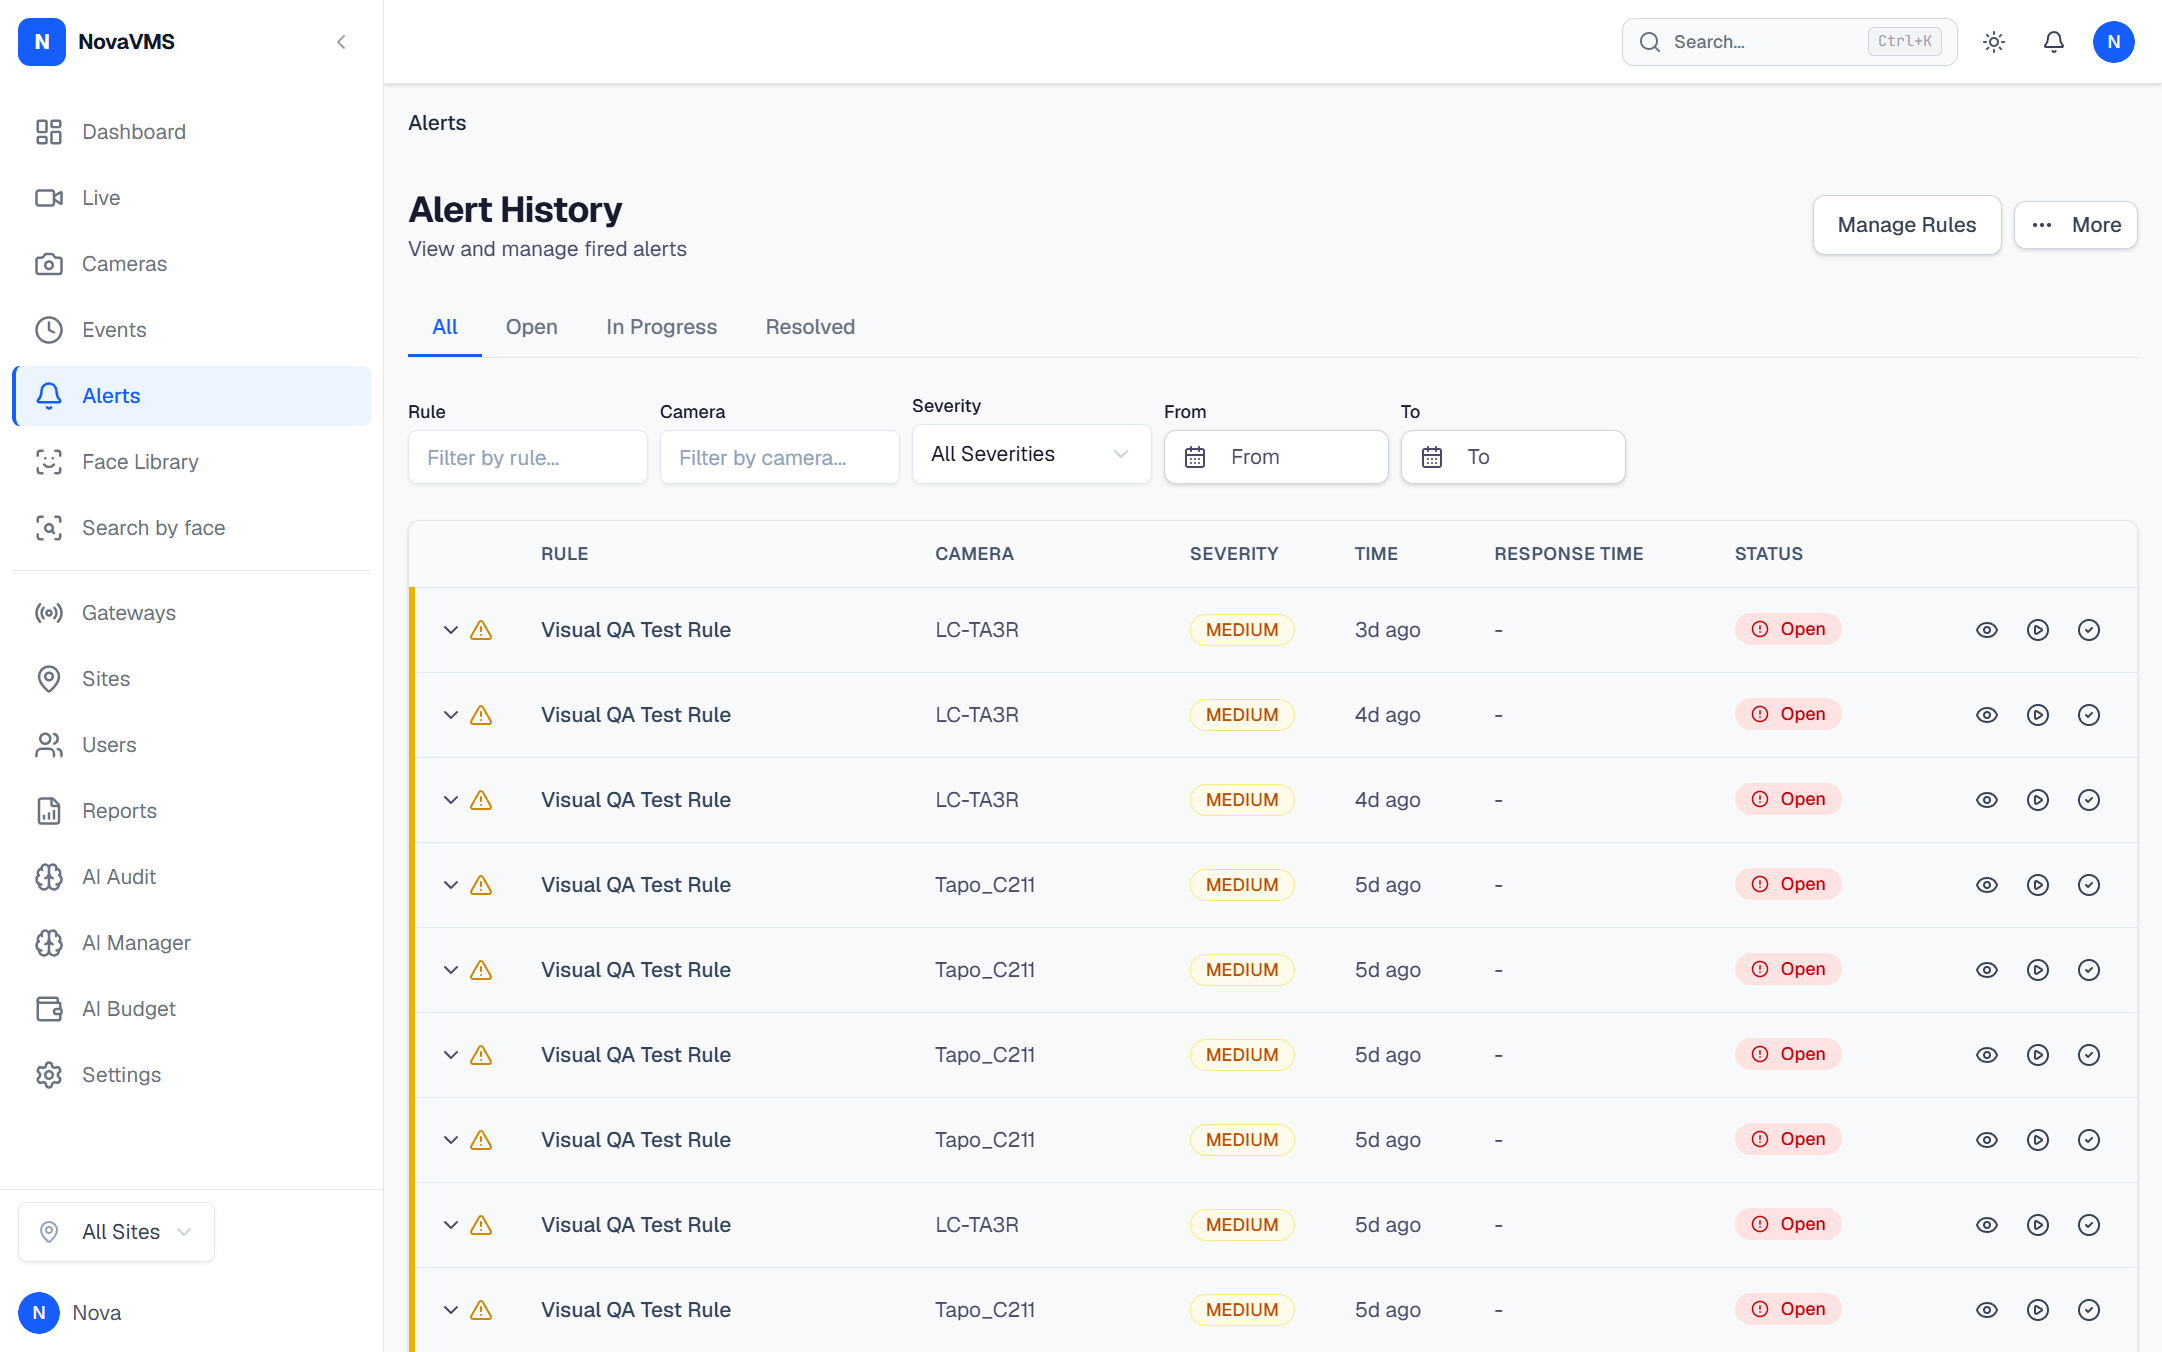Open the Cameras page
The width and height of the screenshot is (2162, 1352).
191,264
